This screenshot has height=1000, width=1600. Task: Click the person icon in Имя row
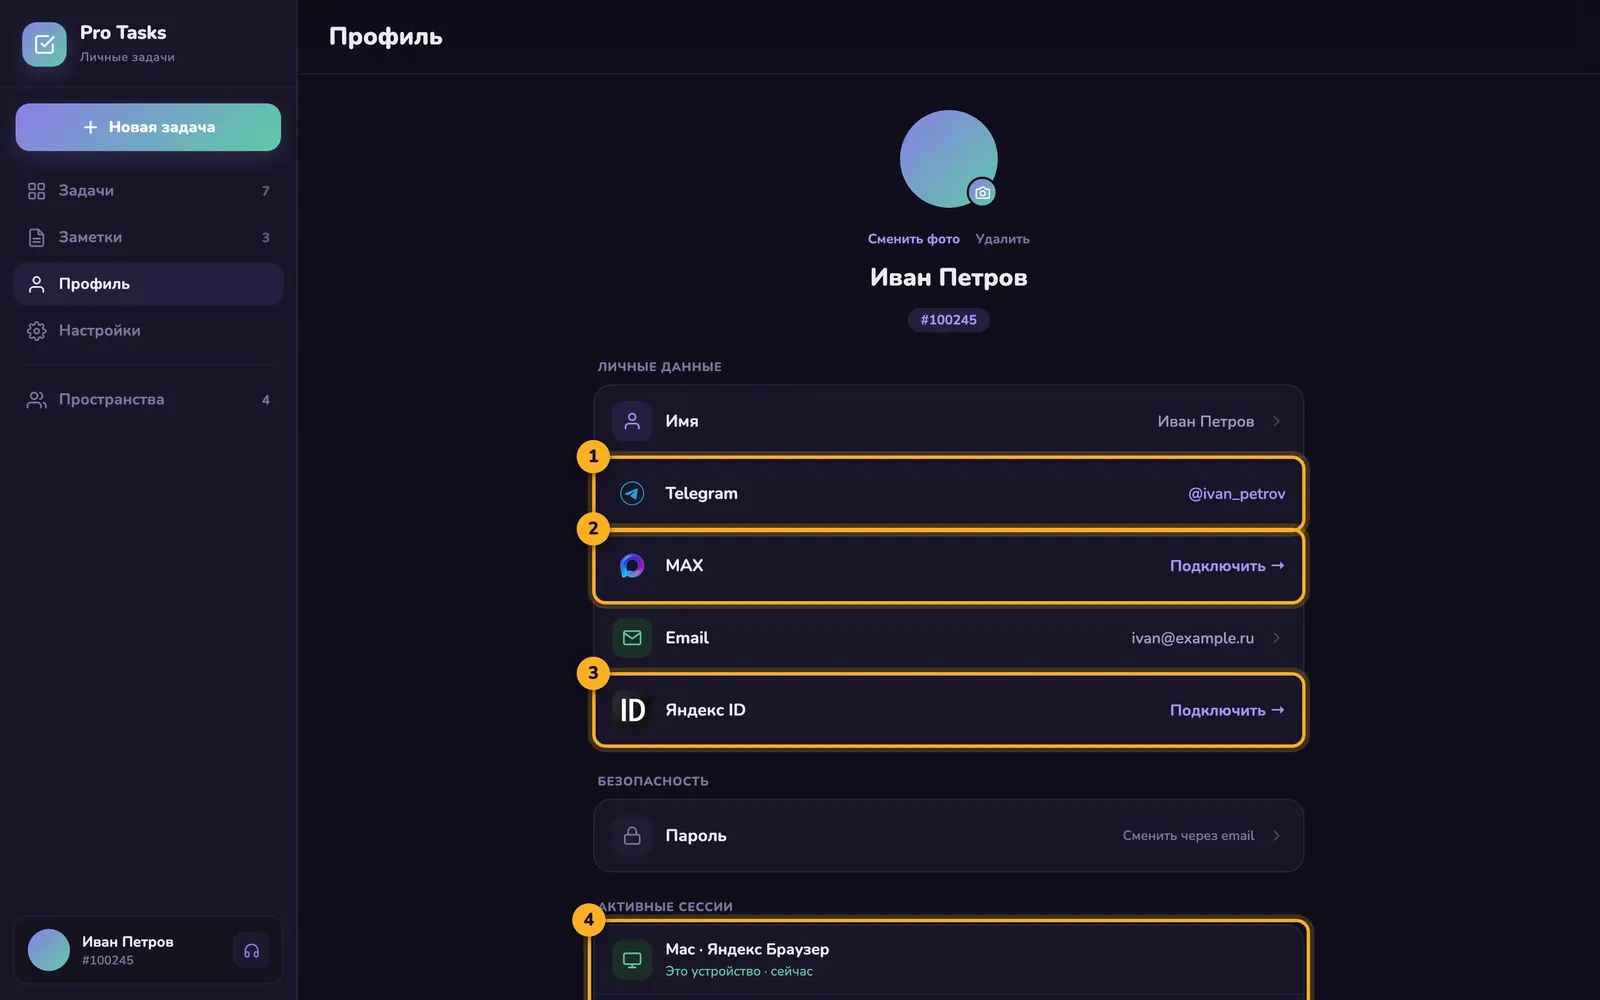632,421
